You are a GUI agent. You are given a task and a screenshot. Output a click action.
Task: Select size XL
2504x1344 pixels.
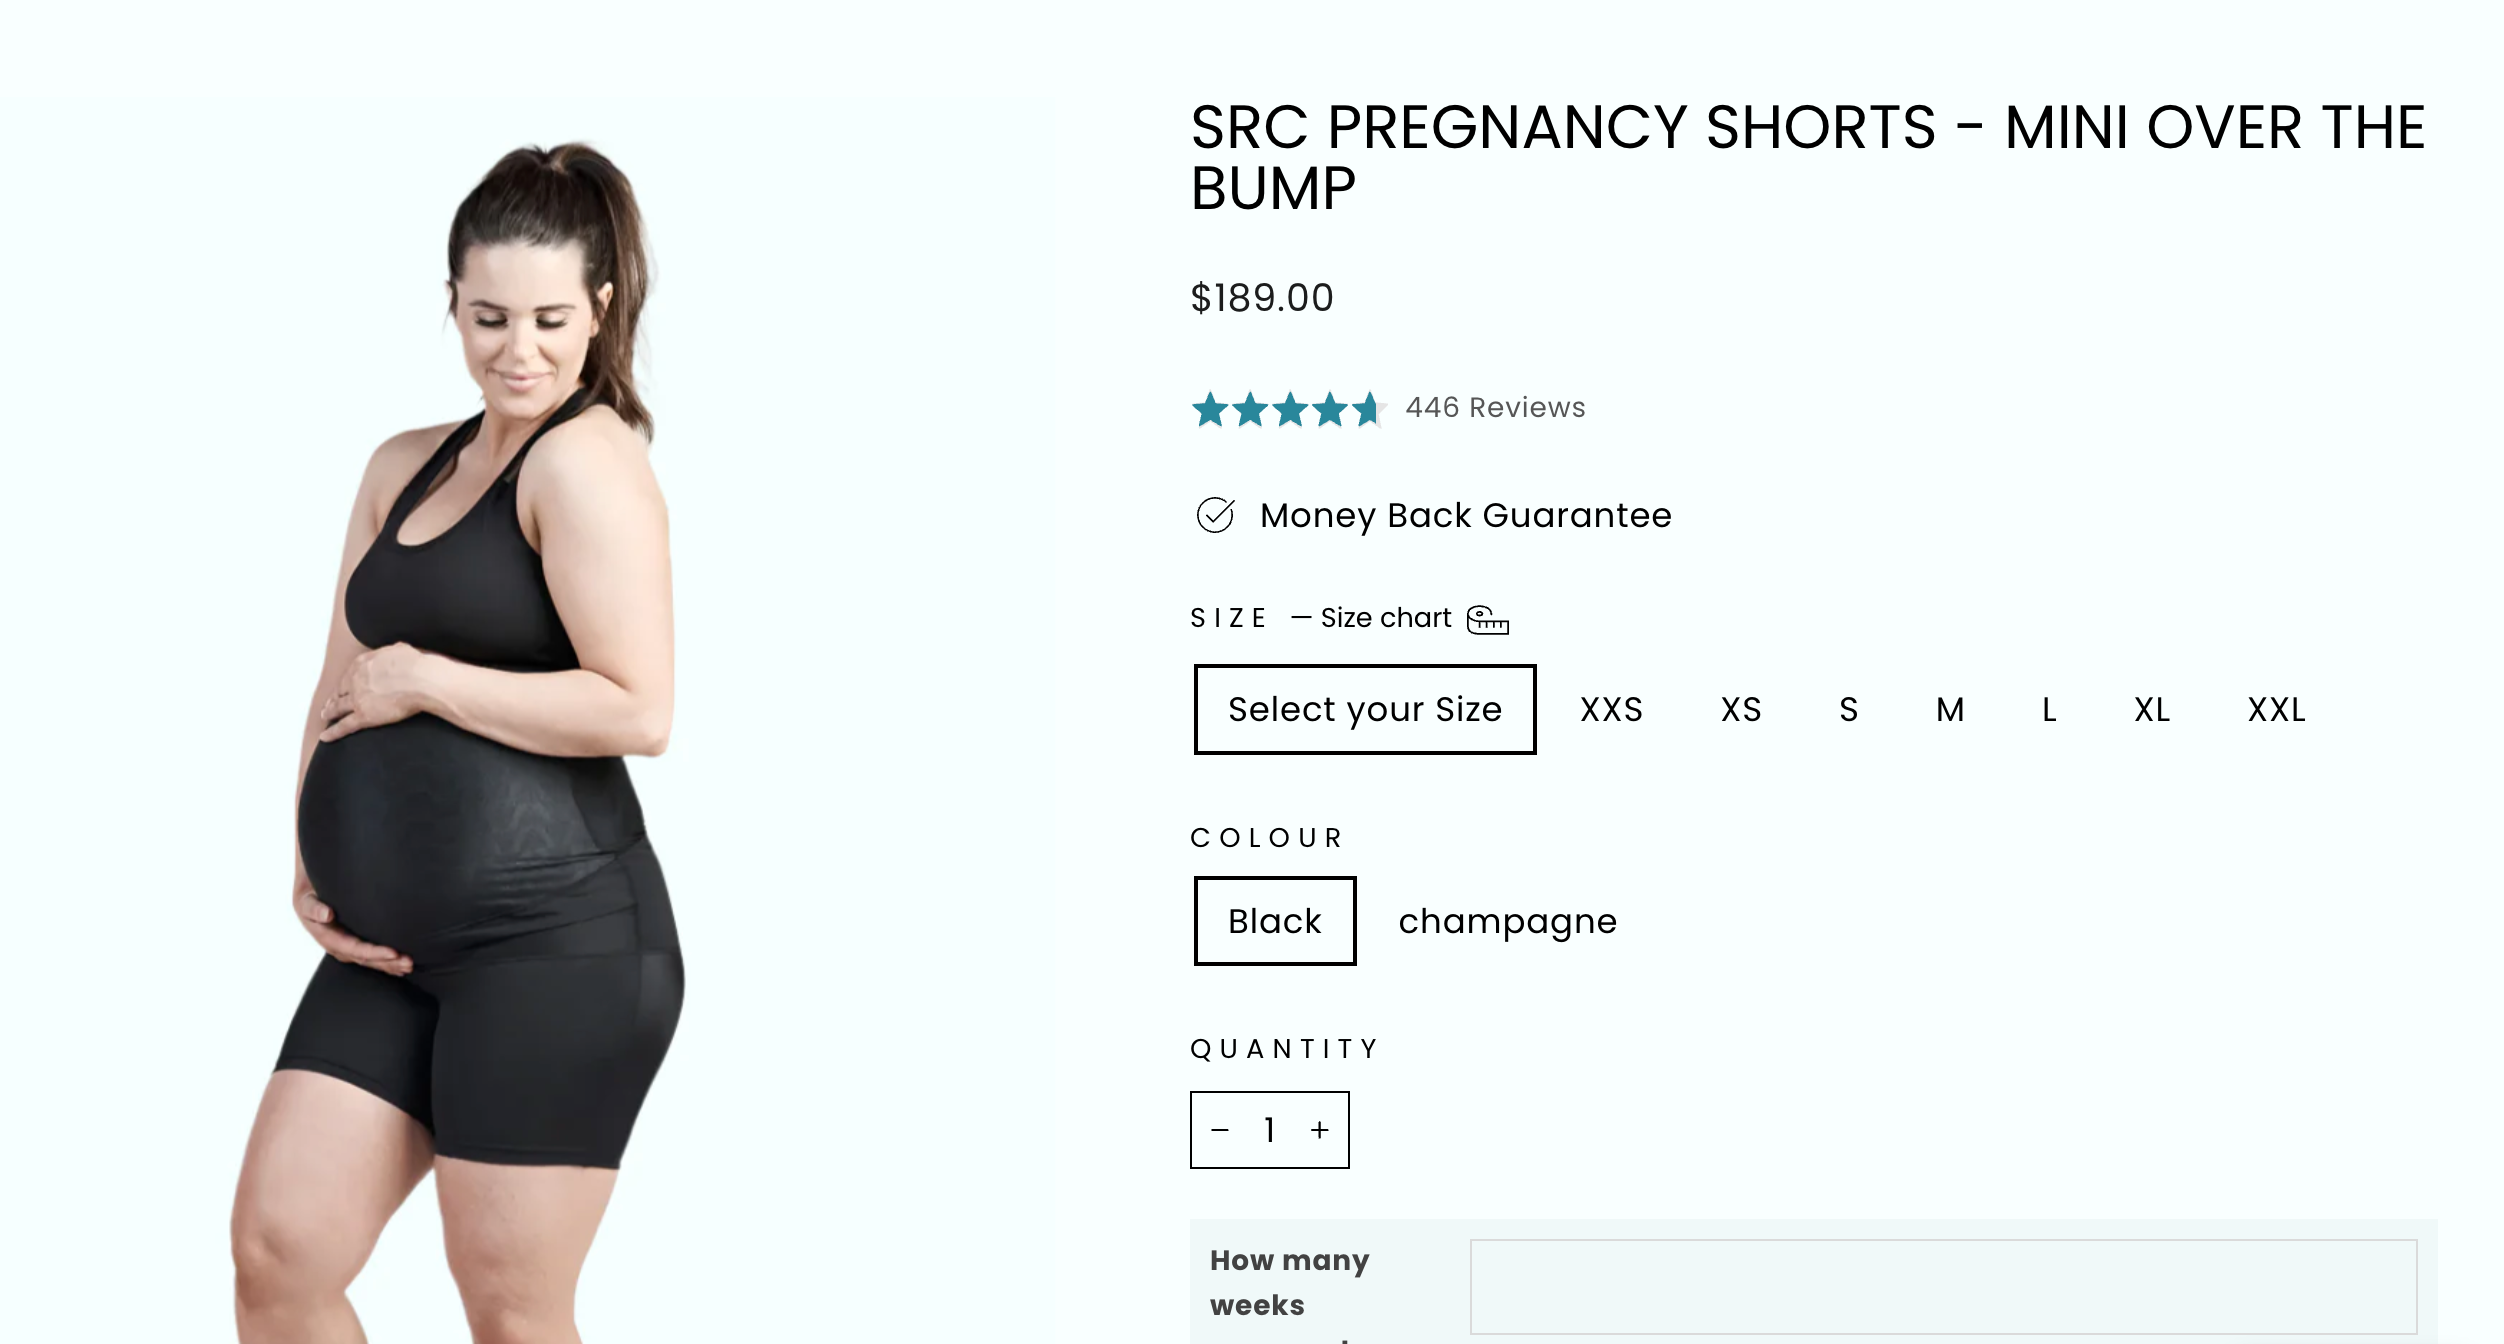tap(2152, 710)
